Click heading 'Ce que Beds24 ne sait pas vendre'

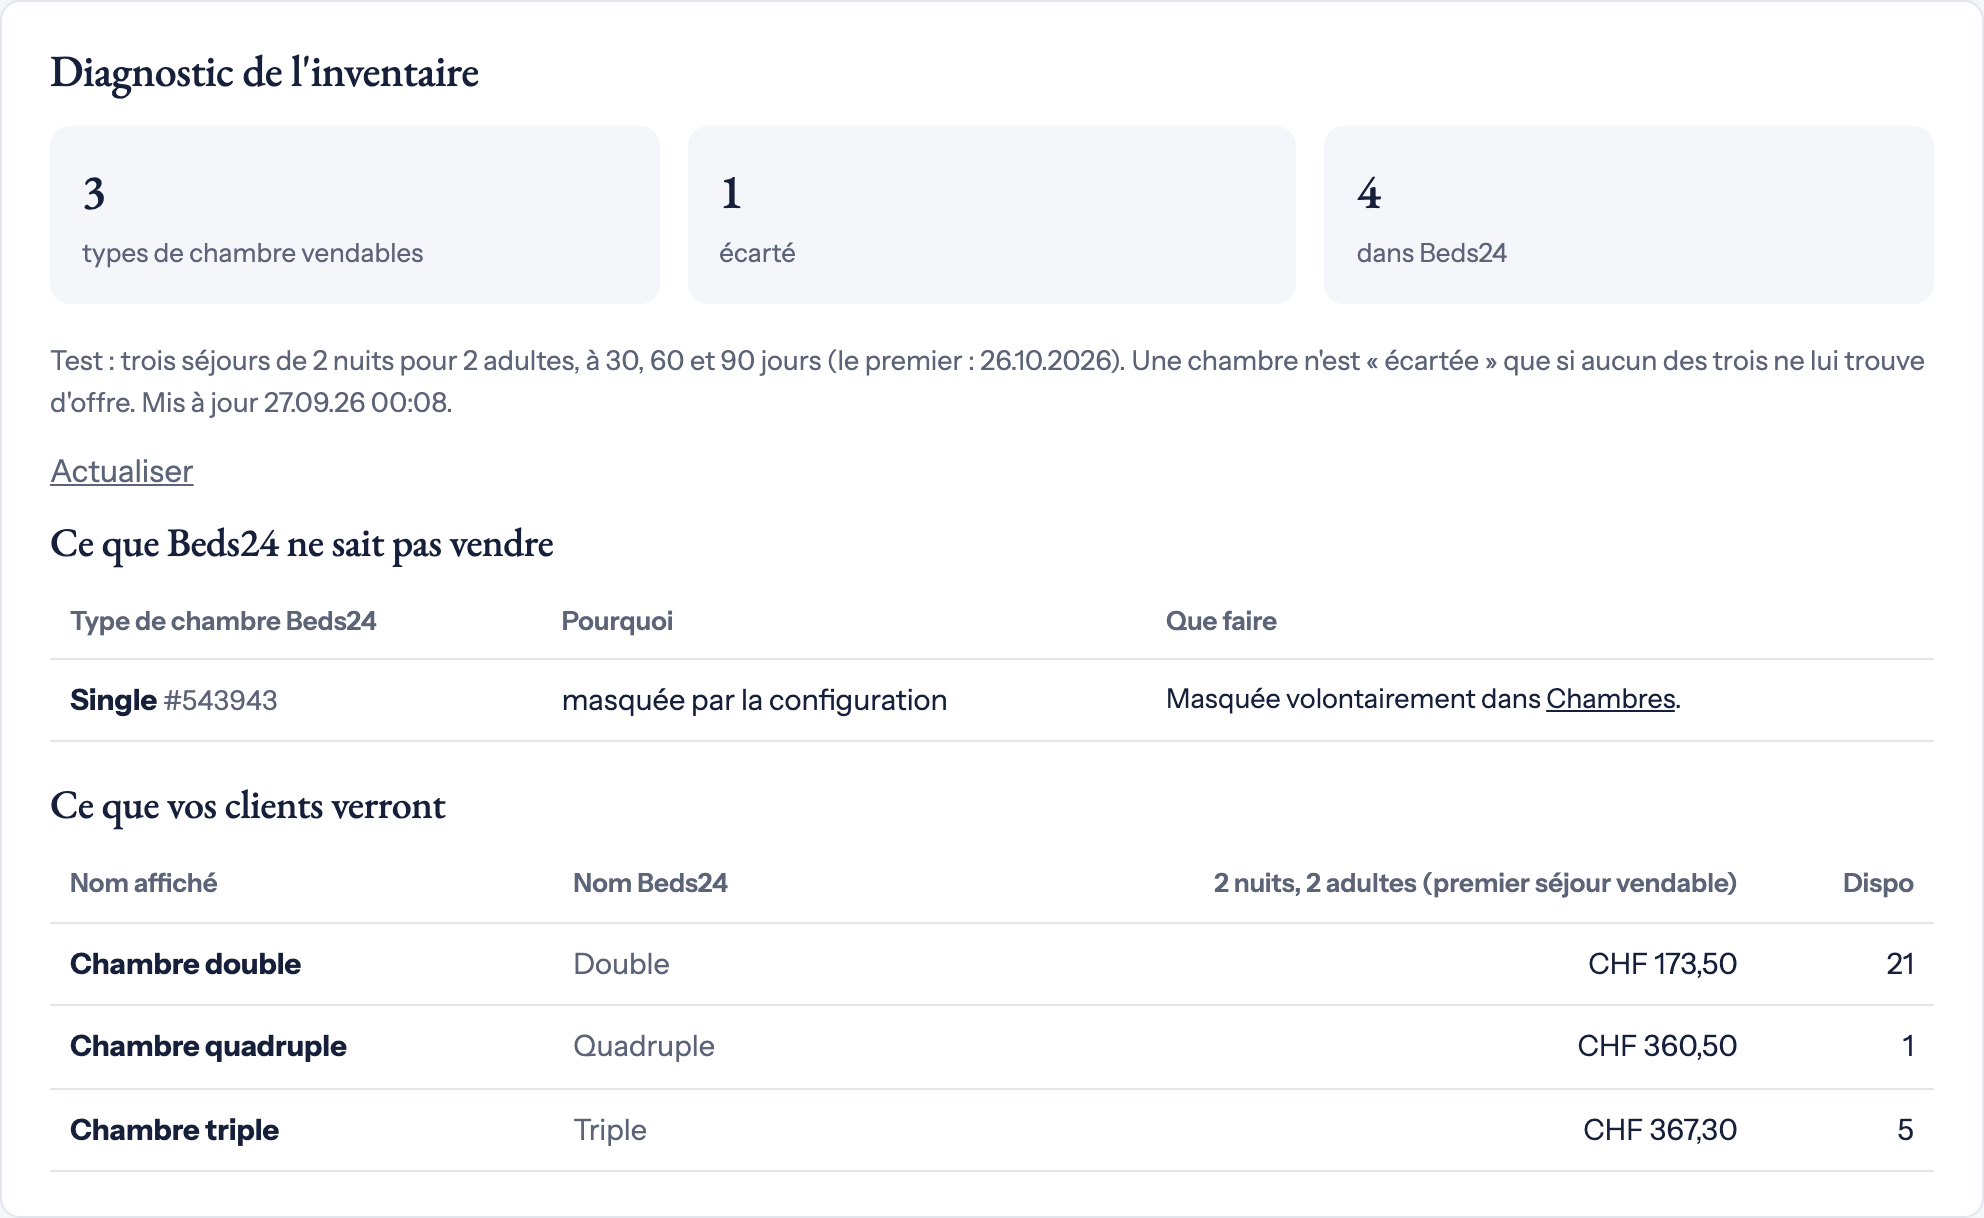[302, 544]
